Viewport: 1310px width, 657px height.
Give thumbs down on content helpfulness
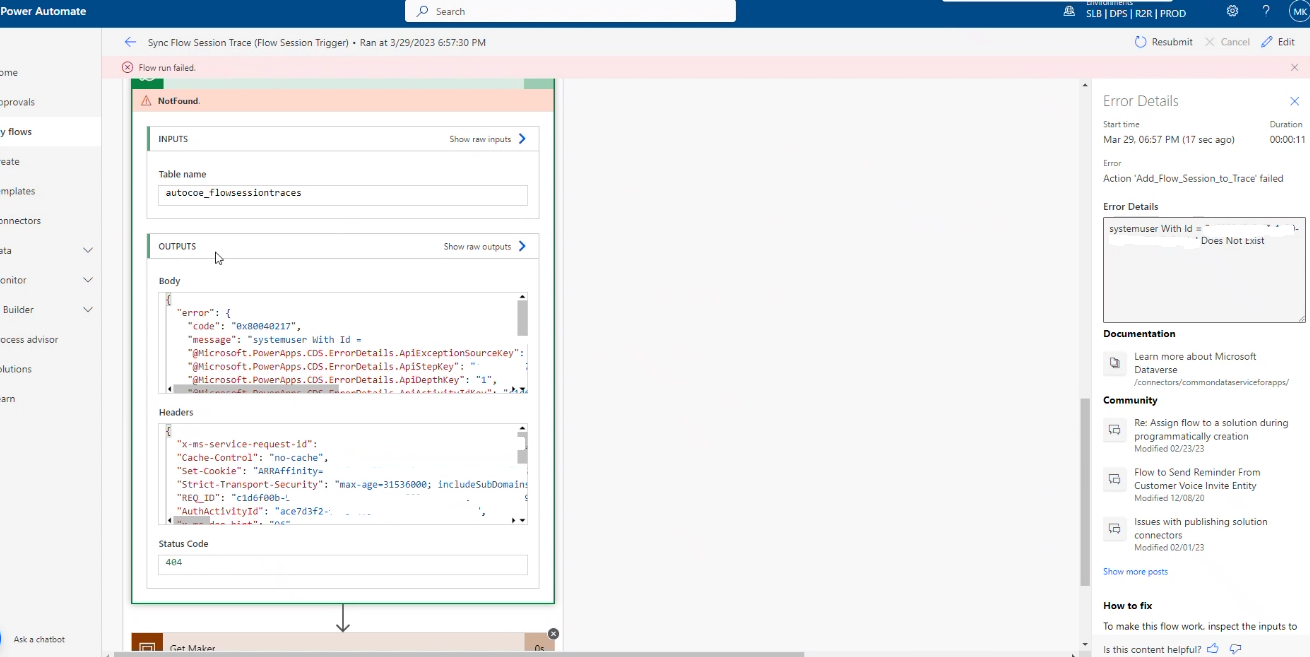pos(1235,648)
